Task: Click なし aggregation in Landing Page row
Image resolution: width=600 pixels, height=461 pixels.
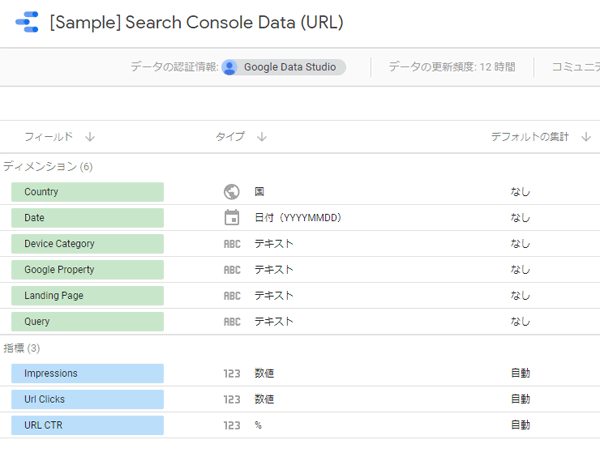Action: point(520,296)
